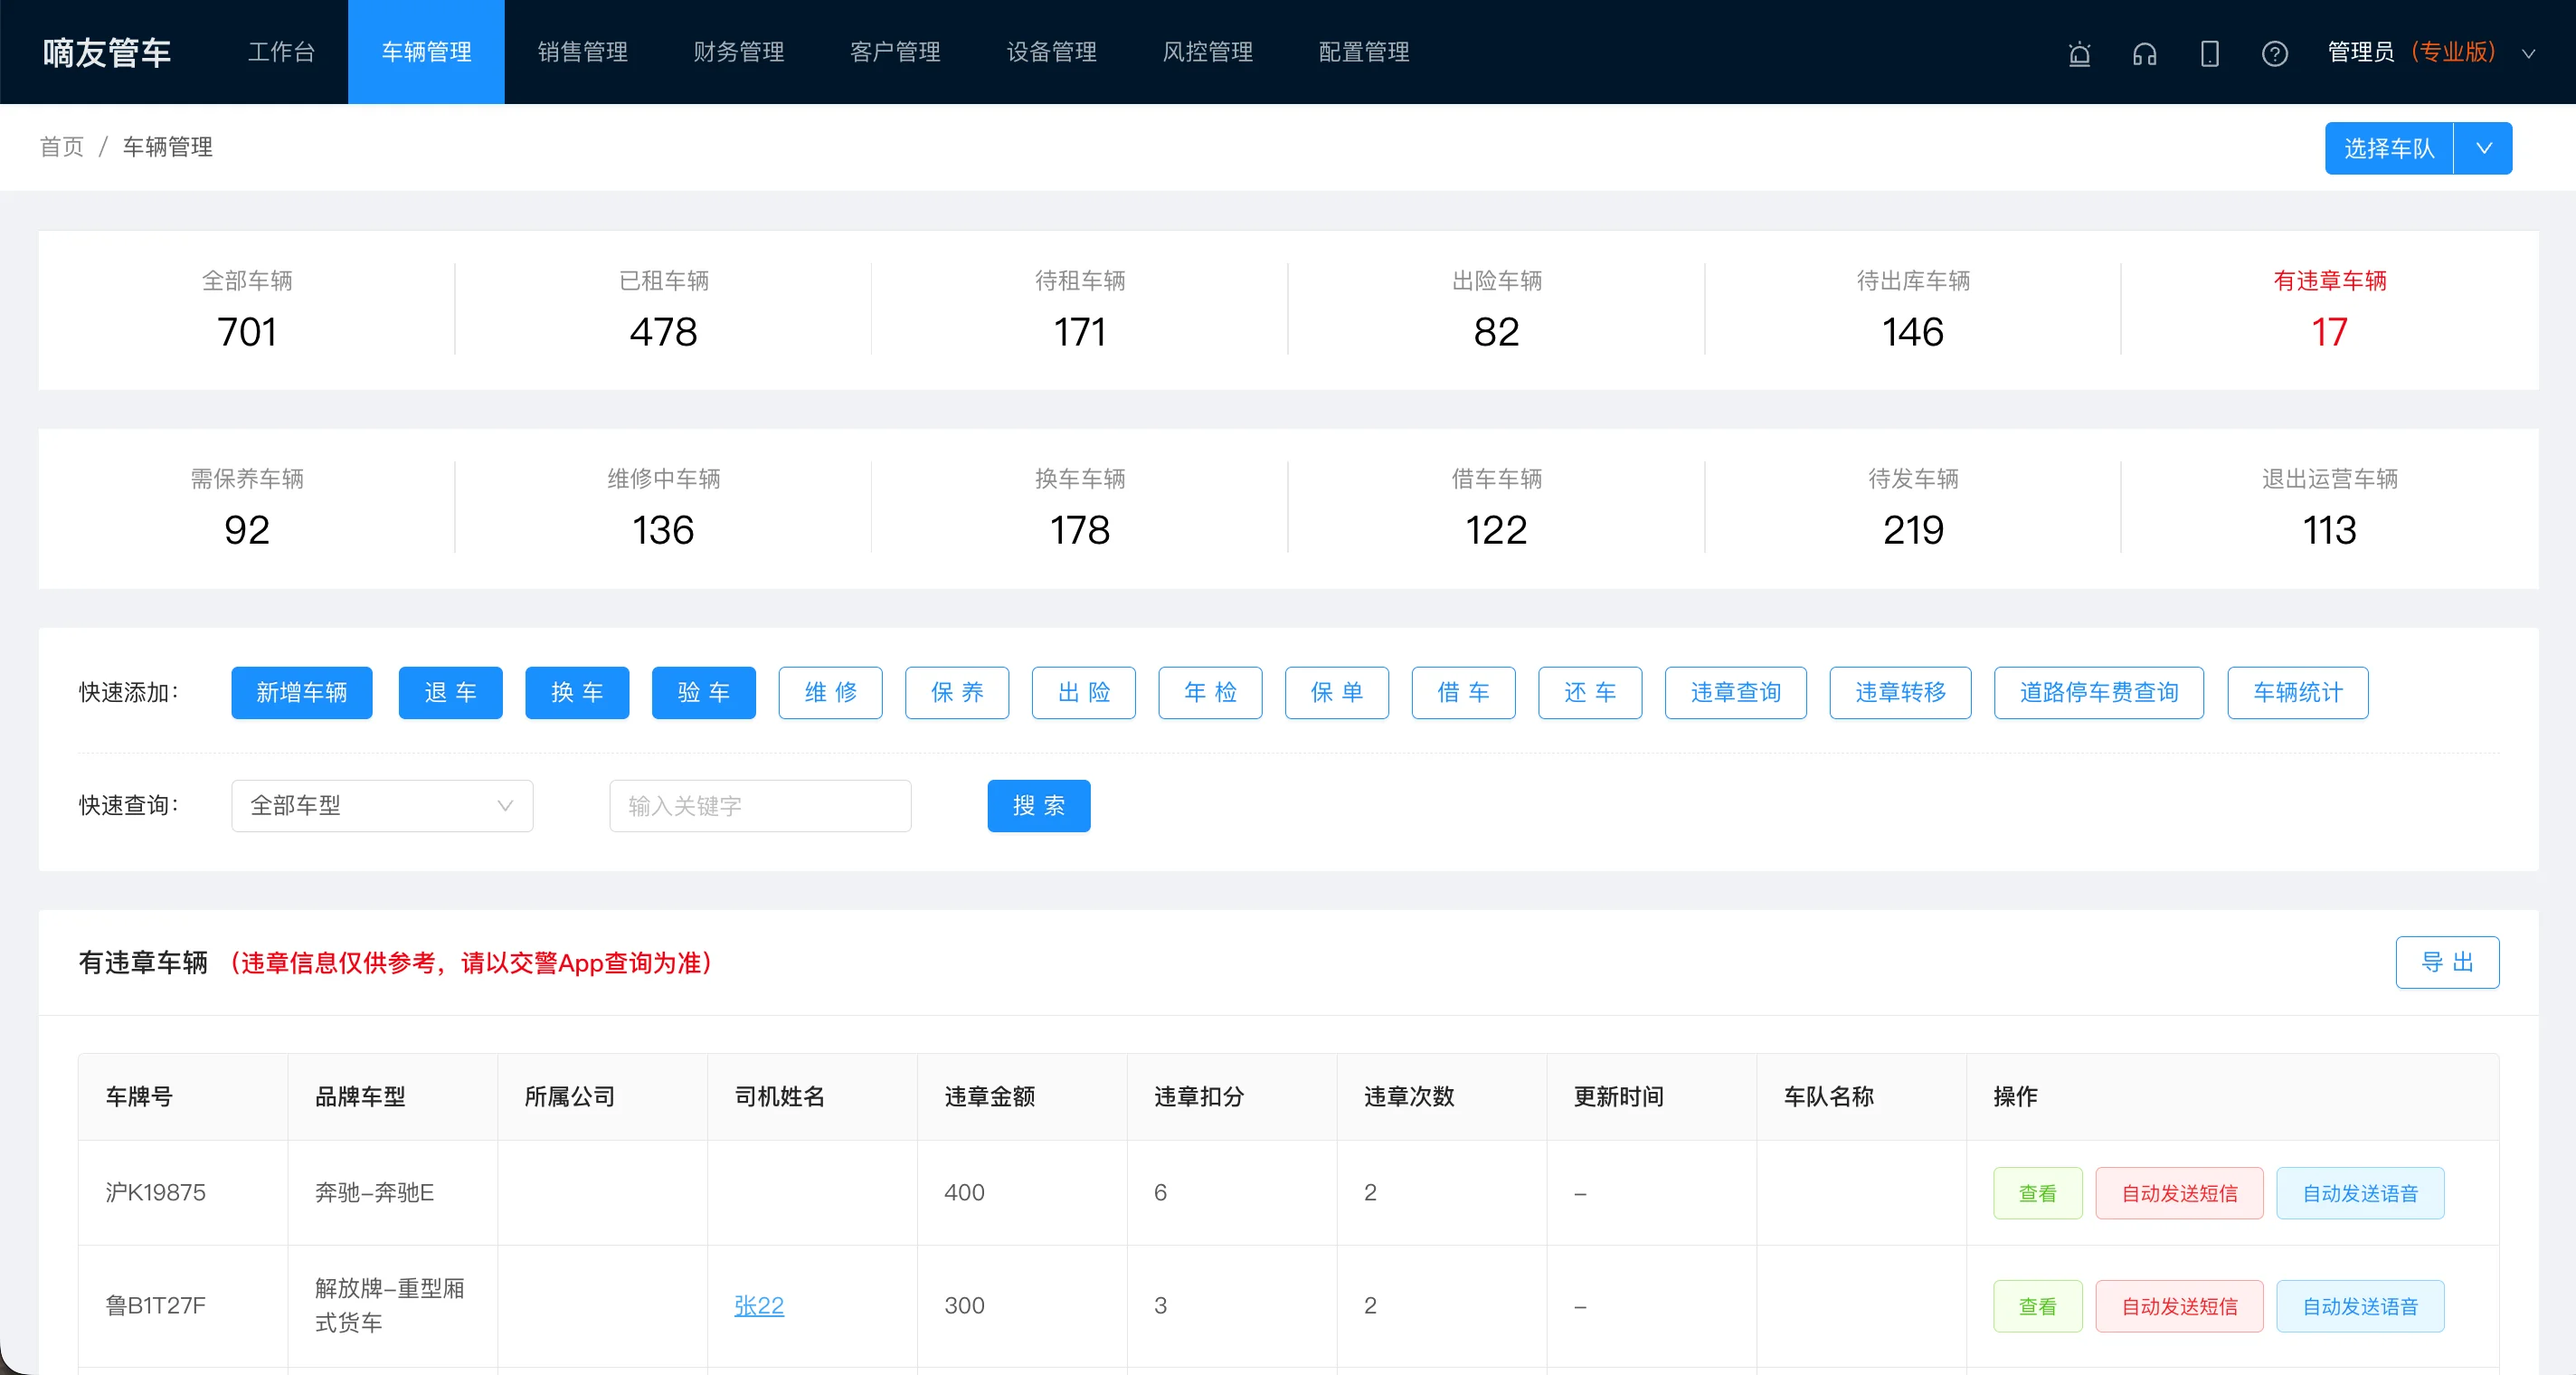Expand the 选择车队 dropdown arrow

pos(2483,148)
